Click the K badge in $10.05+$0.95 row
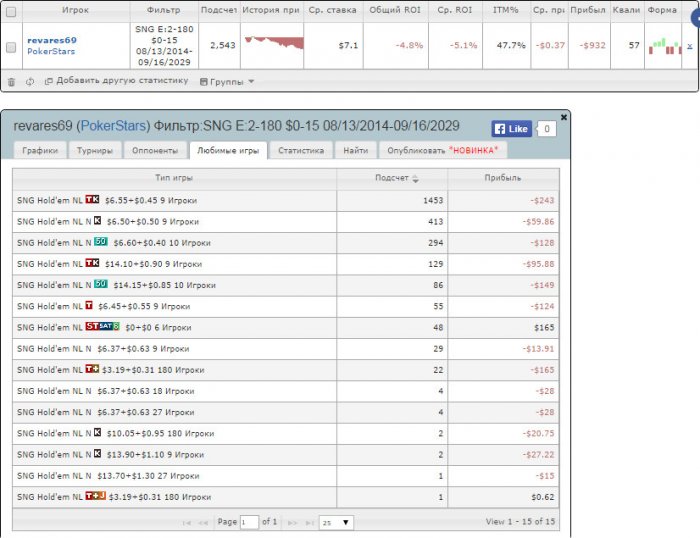This screenshot has height=538, width=700. point(97,432)
